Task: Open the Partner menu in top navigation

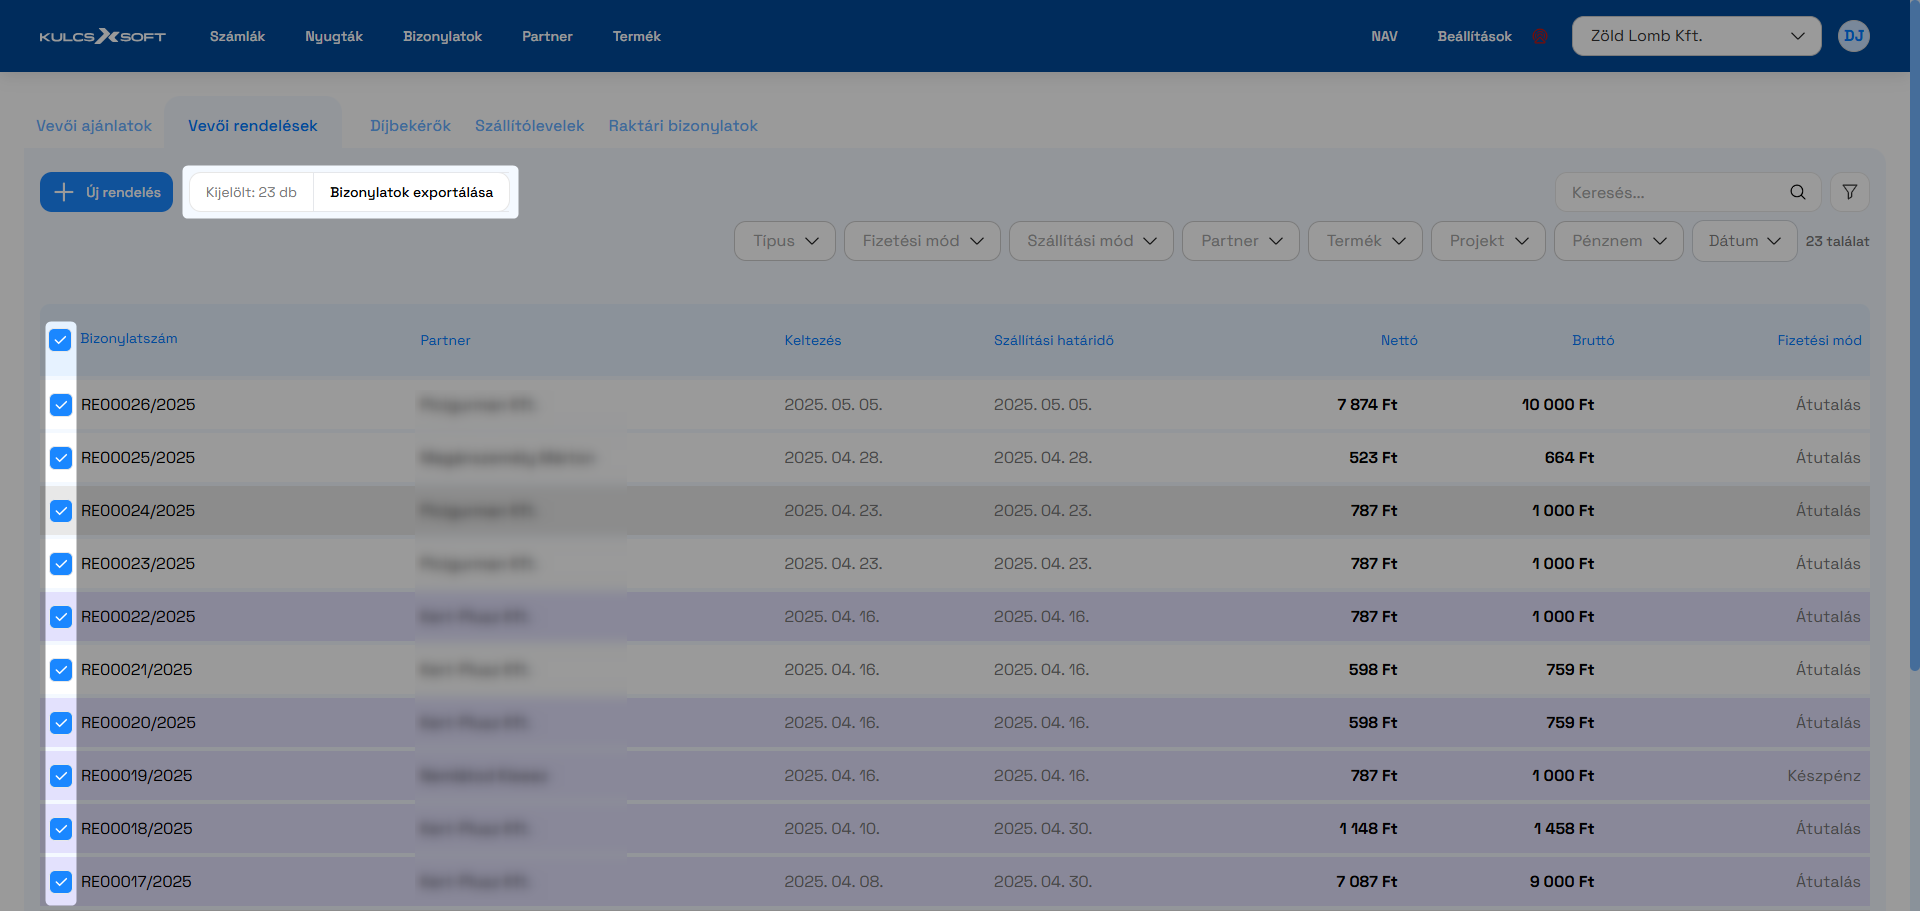Action: [547, 36]
